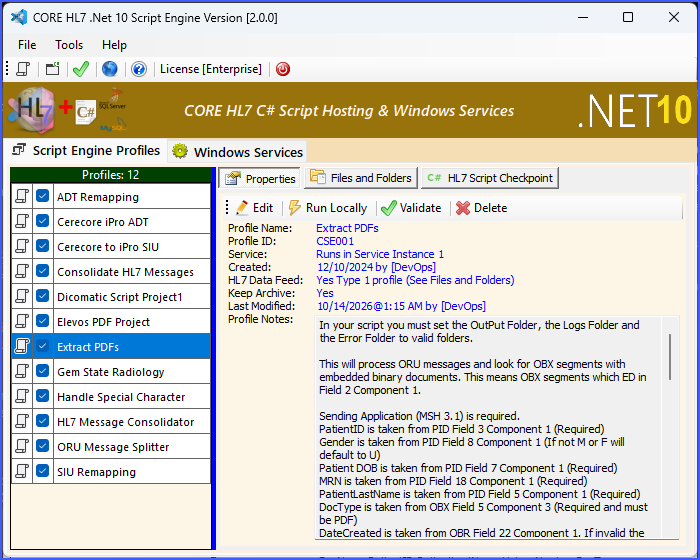
Task: Select the Dicomatic Script Project1 profile name
Action: pyautogui.click(x=120, y=297)
